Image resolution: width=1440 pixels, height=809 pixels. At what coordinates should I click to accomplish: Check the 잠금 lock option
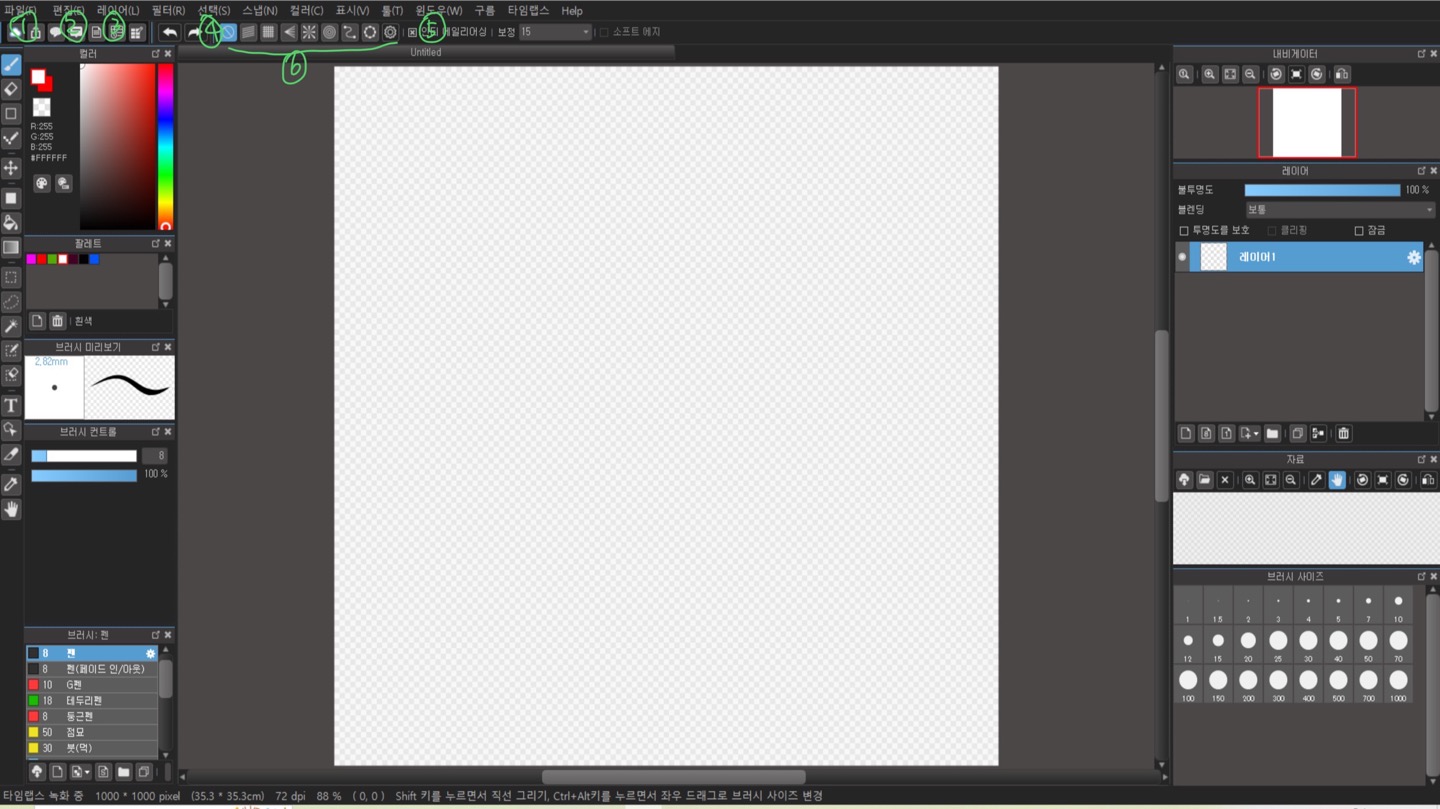[x=1358, y=231]
